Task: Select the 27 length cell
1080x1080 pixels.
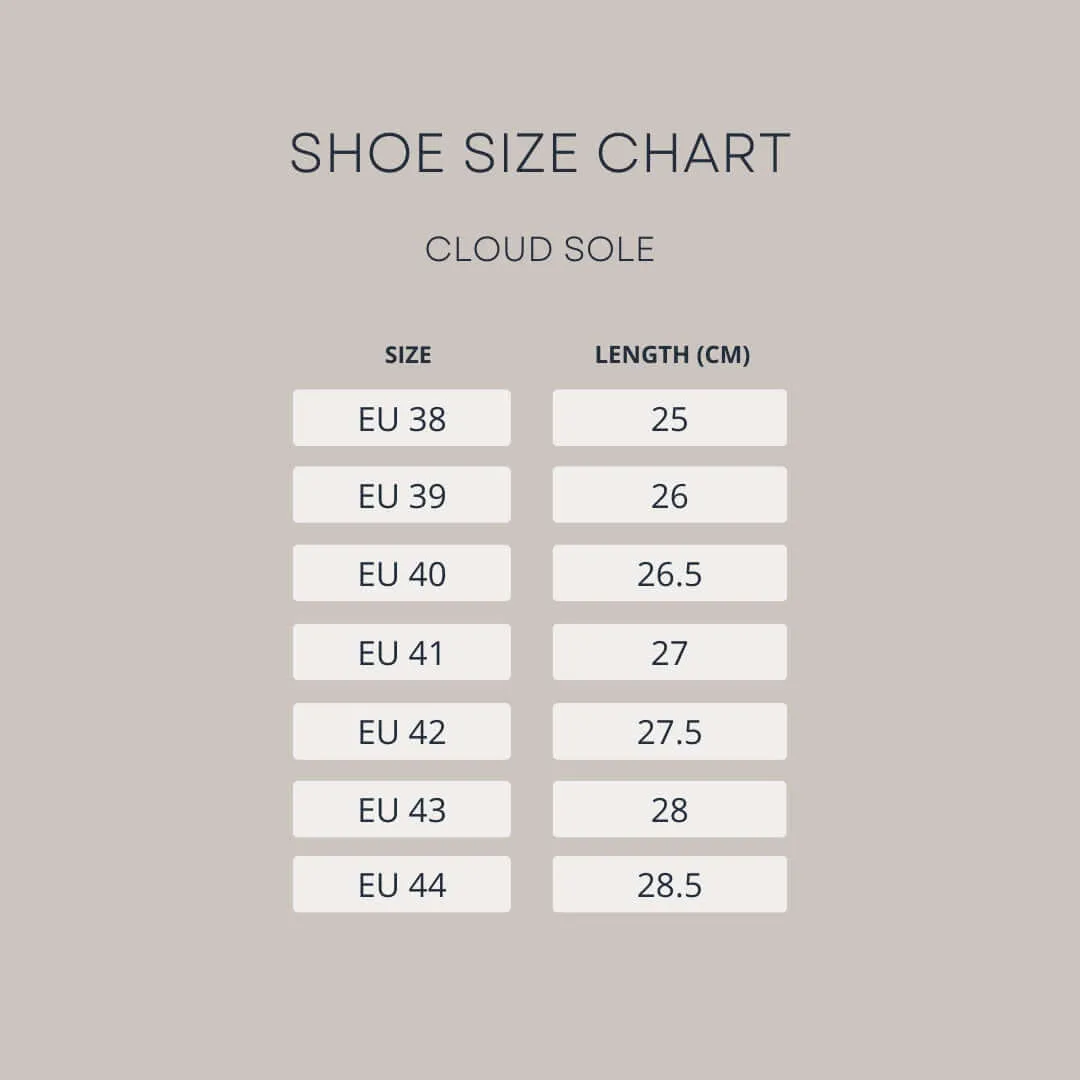Action: (x=670, y=652)
